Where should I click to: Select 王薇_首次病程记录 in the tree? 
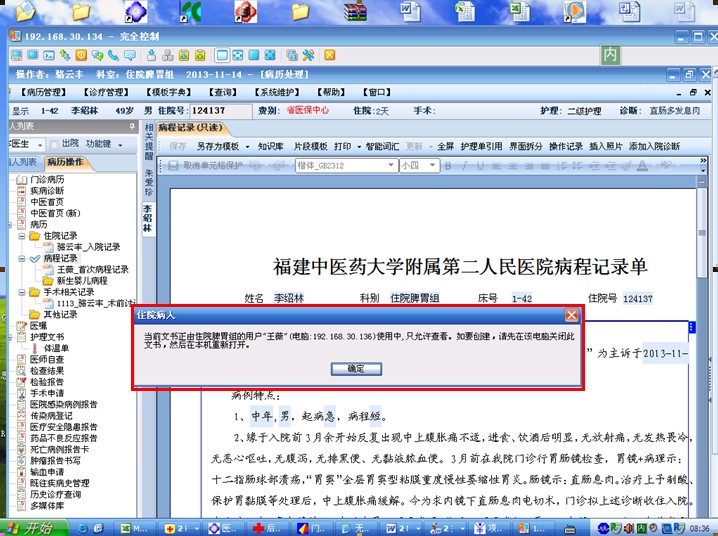pos(92,270)
